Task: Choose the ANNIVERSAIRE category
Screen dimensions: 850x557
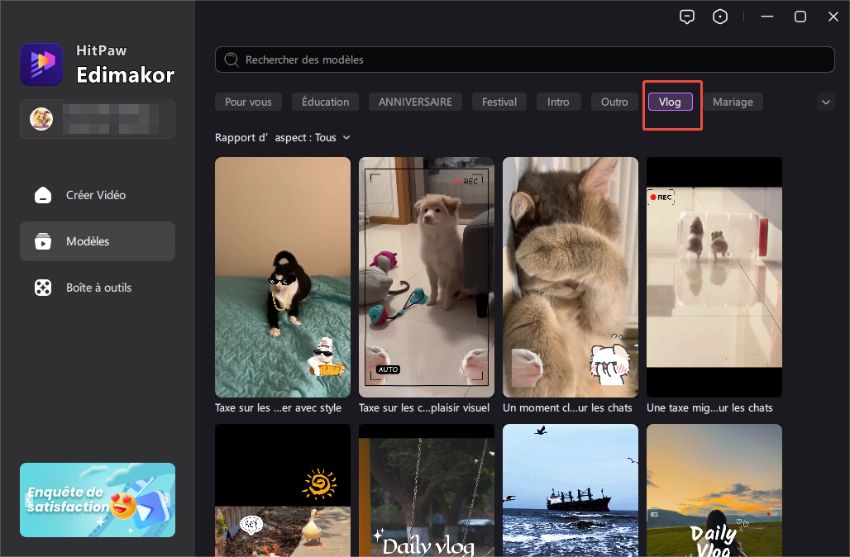Action: pos(415,102)
